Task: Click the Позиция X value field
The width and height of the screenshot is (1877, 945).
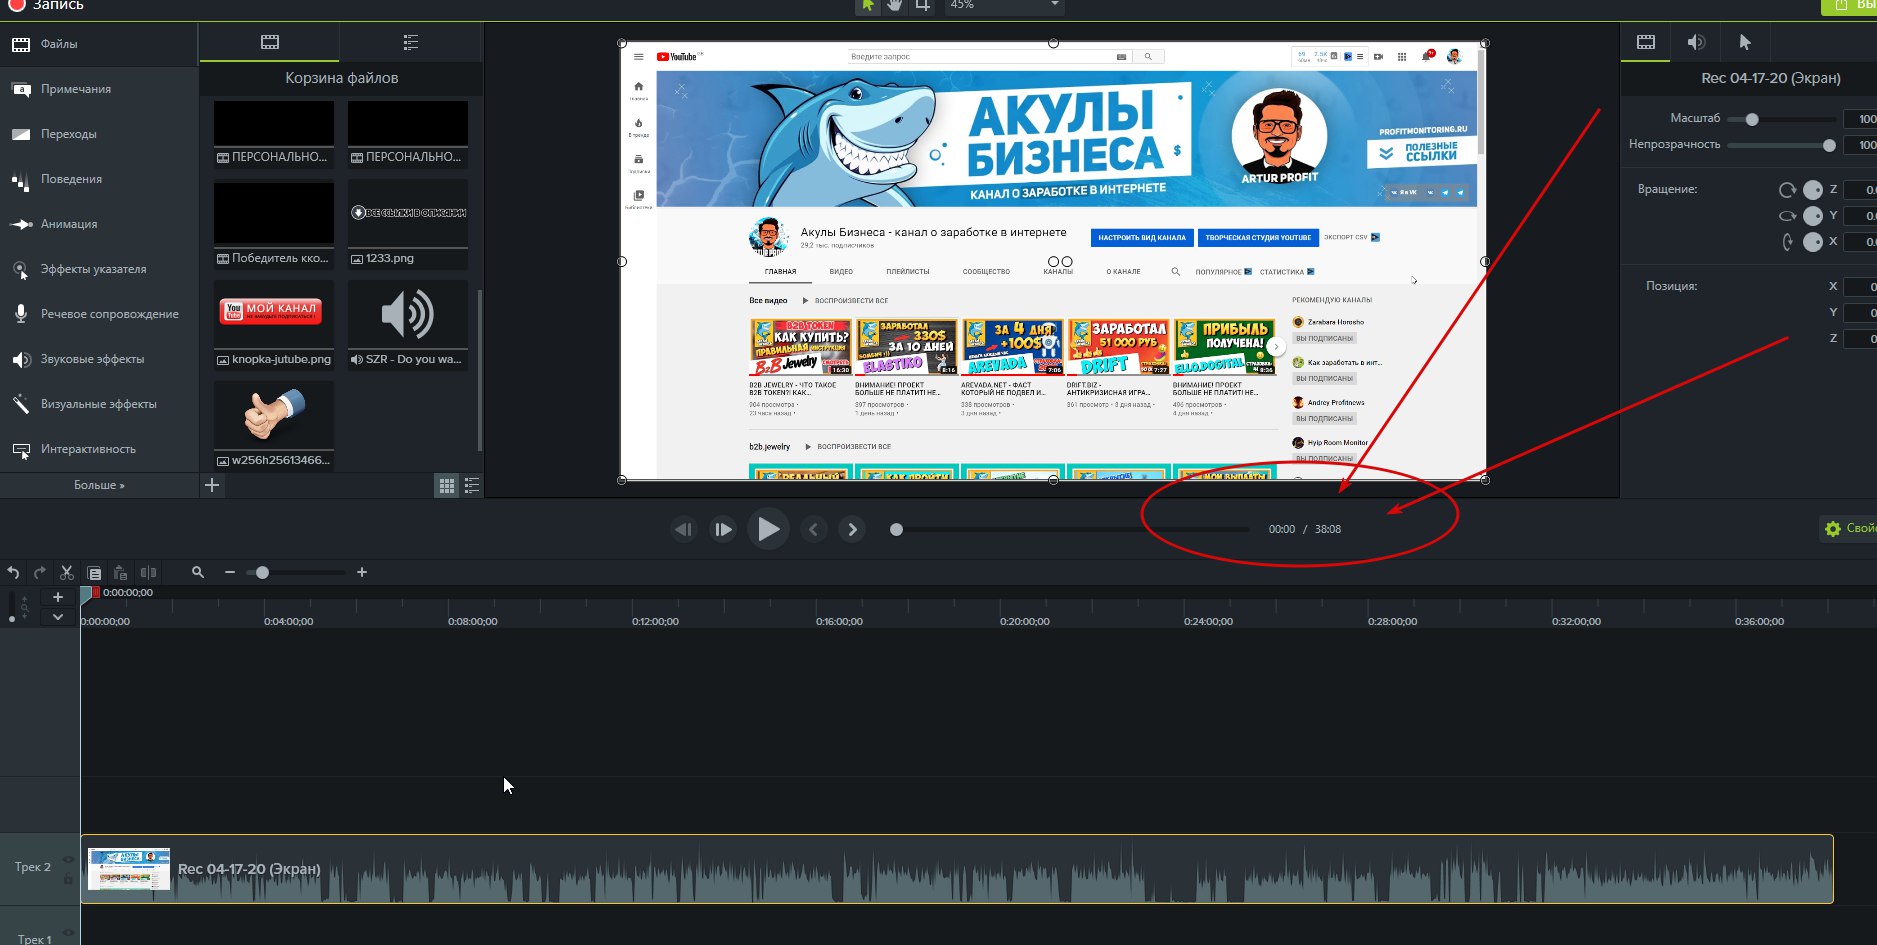Action: [x=1861, y=286]
